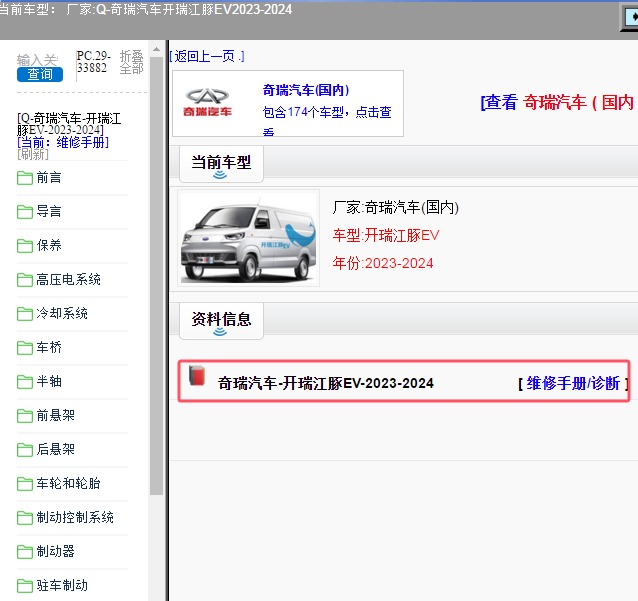The image size is (638, 601).
Task: Click the 厂家:奇瑞汽车(国内) text
Action: pos(395,208)
